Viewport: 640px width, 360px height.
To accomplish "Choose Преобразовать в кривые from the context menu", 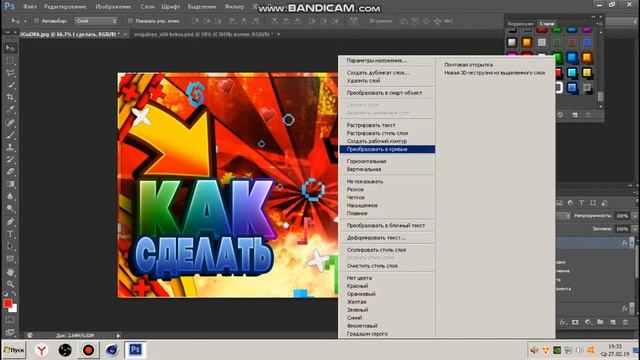I will coord(387,149).
